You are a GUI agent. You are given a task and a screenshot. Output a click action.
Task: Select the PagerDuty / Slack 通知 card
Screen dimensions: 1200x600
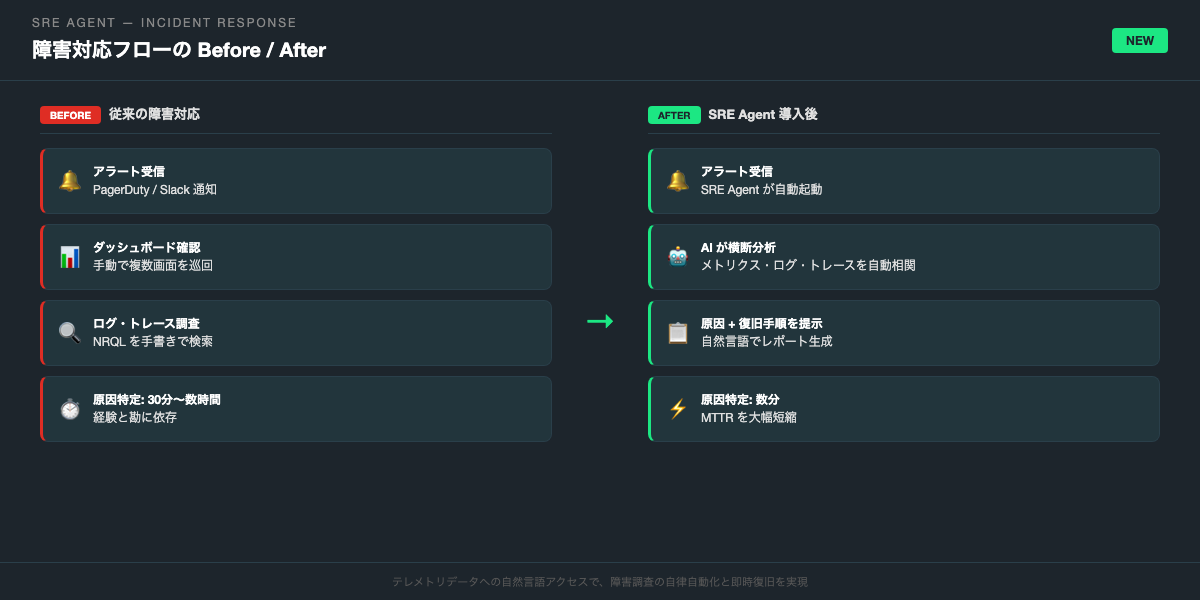[296, 181]
